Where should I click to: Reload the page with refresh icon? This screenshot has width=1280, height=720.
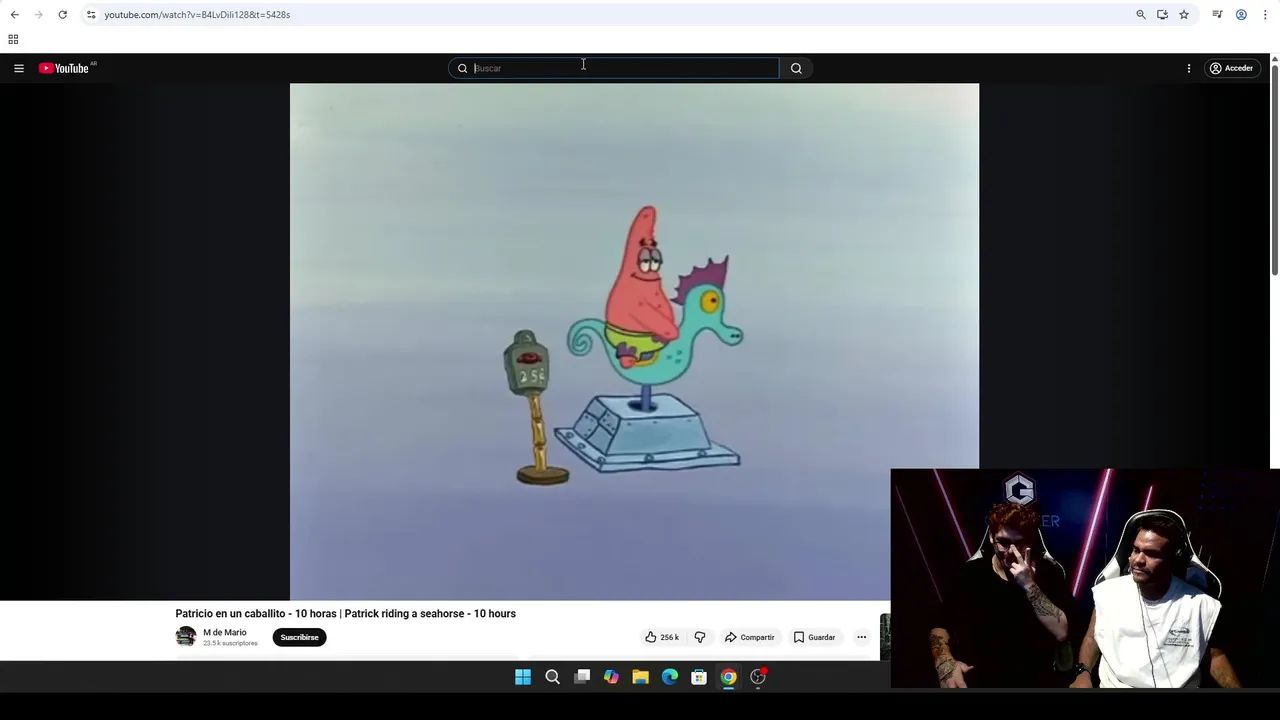pyautogui.click(x=62, y=15)
